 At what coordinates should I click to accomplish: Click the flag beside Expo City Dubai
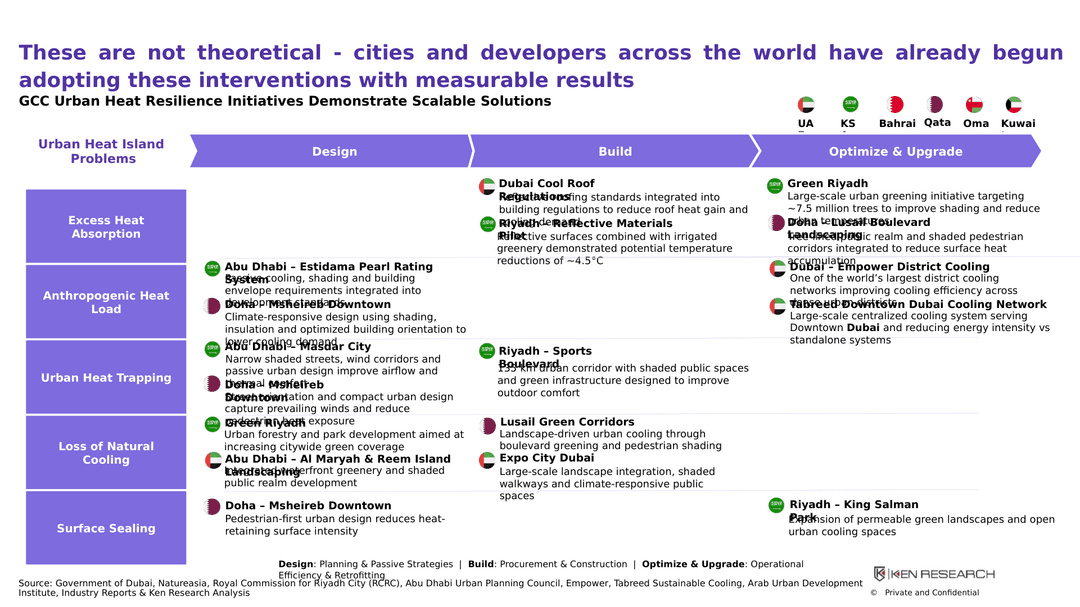click(x=487, y=460)
